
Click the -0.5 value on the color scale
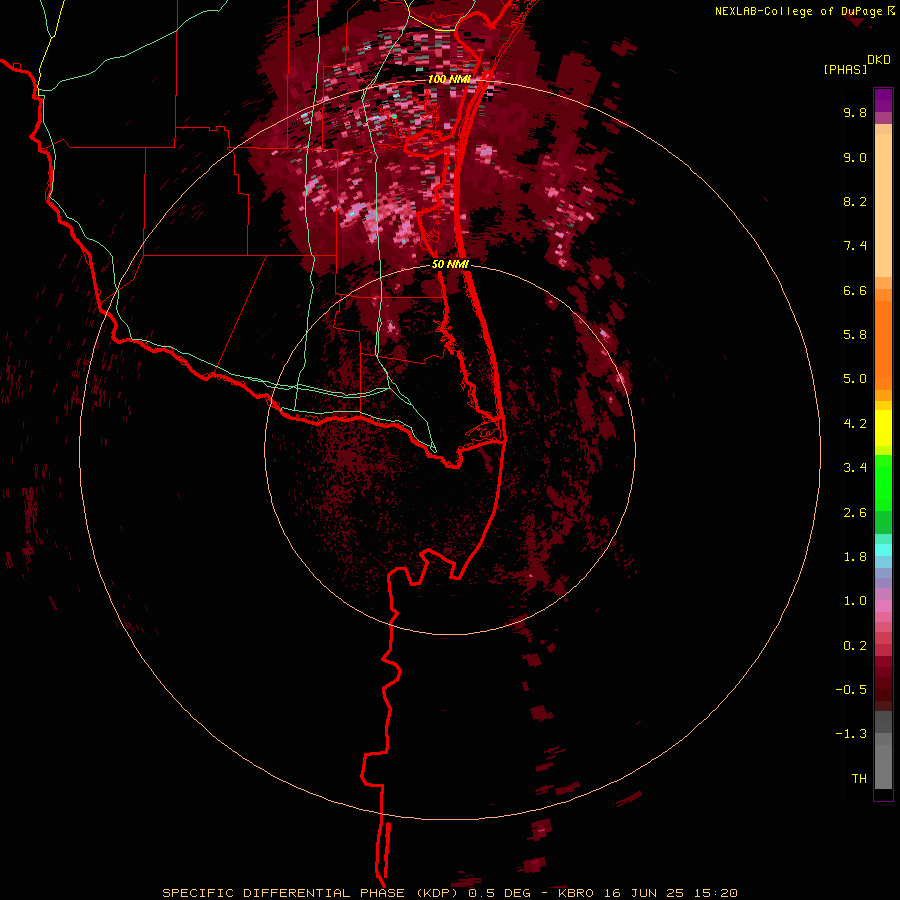851,690
